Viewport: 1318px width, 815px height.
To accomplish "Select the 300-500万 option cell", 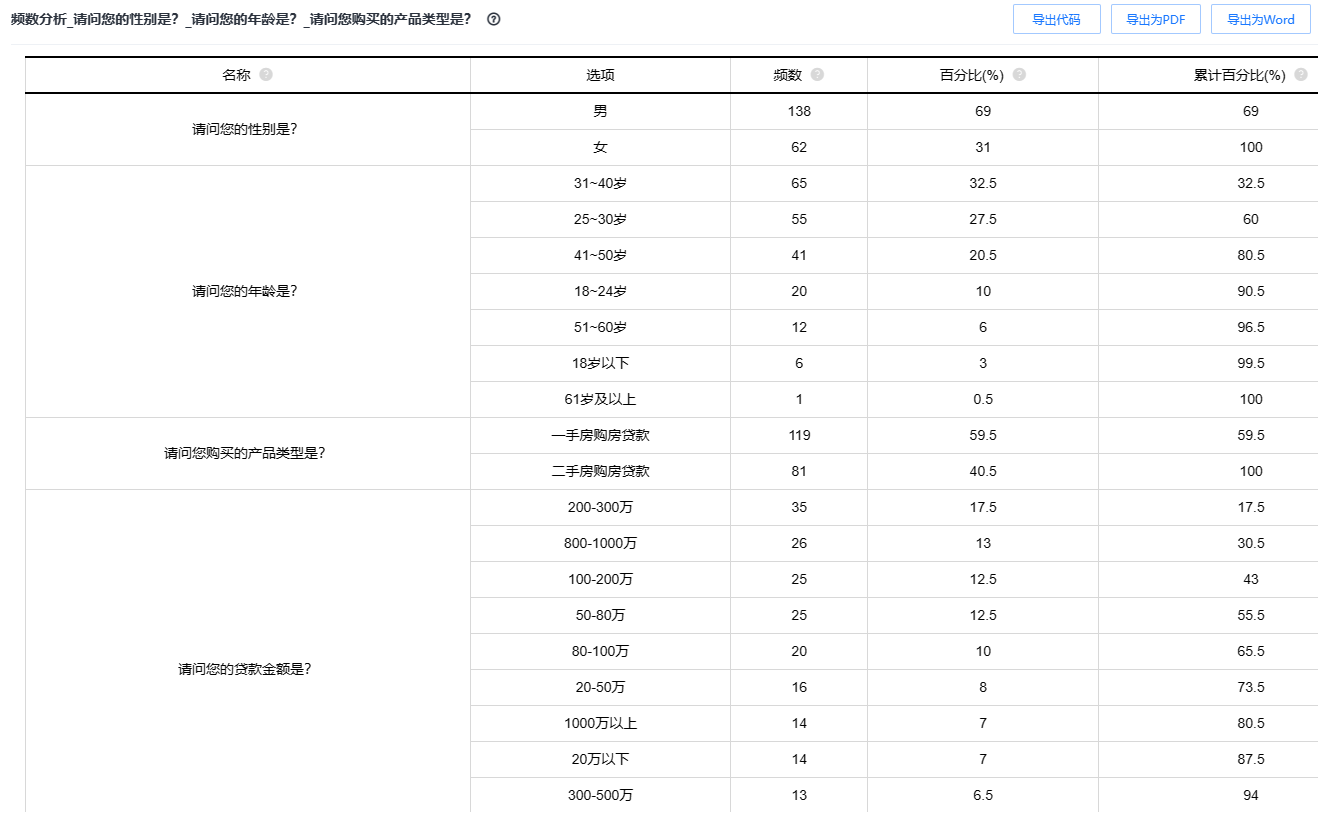I will pyautogui.click(x=600, y=795).
